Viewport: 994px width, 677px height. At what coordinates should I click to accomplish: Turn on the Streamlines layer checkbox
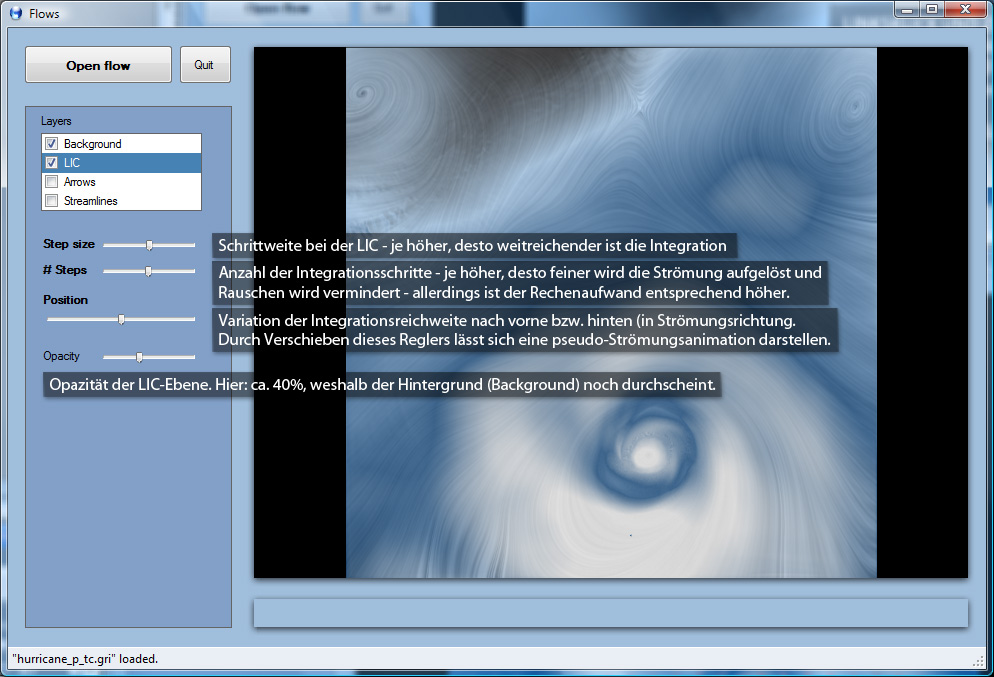pyautogui.click(x=52, y=201)
